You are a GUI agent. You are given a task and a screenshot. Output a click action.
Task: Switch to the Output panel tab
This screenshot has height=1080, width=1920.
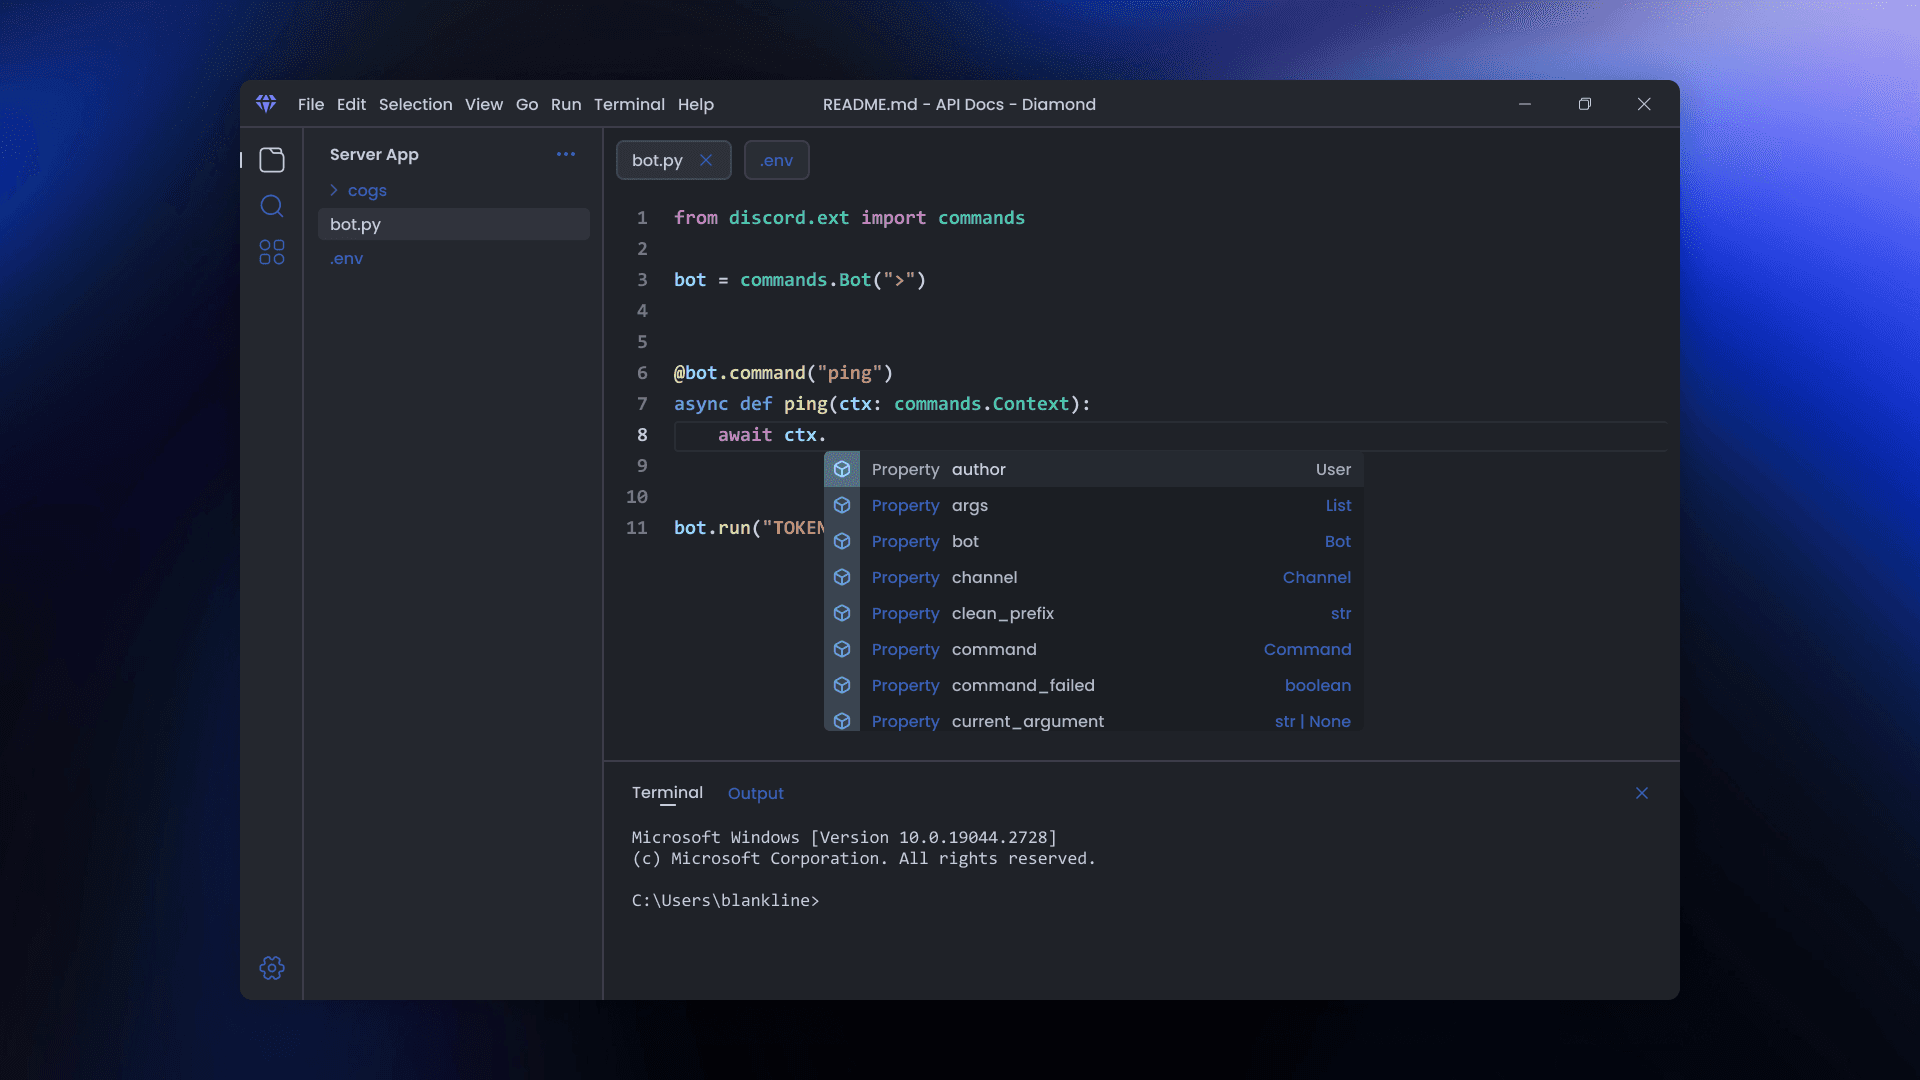click(x=756, y=793)
